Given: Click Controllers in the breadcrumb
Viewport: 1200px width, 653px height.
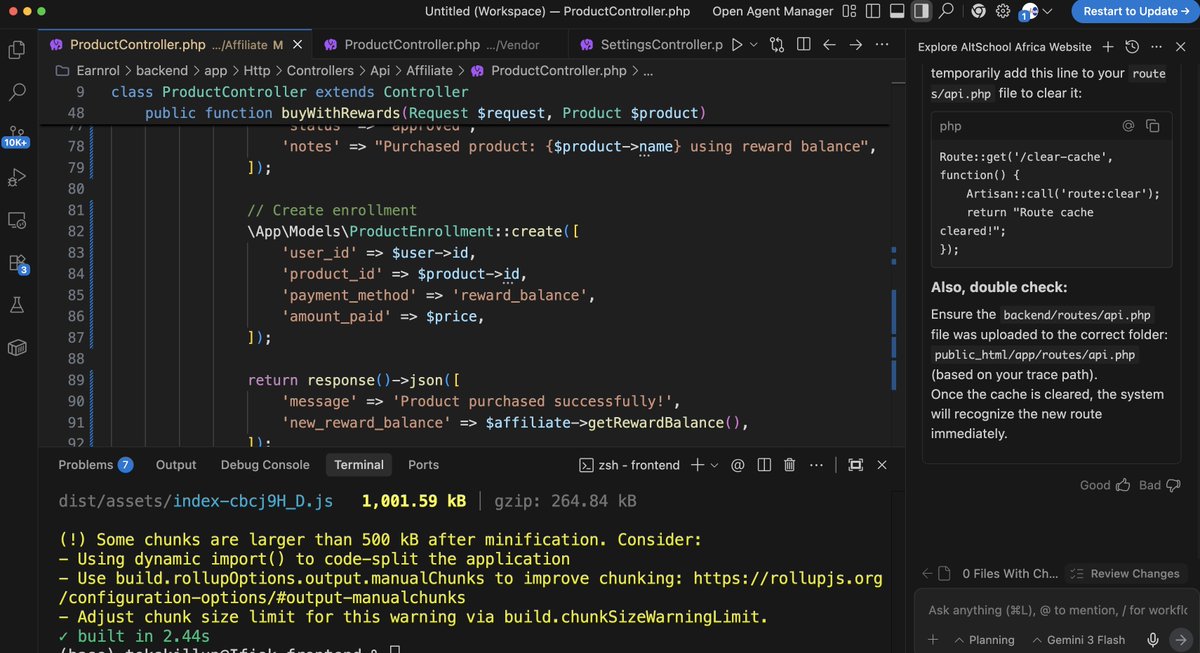Looking at the screenshot, I should [319, 71].
